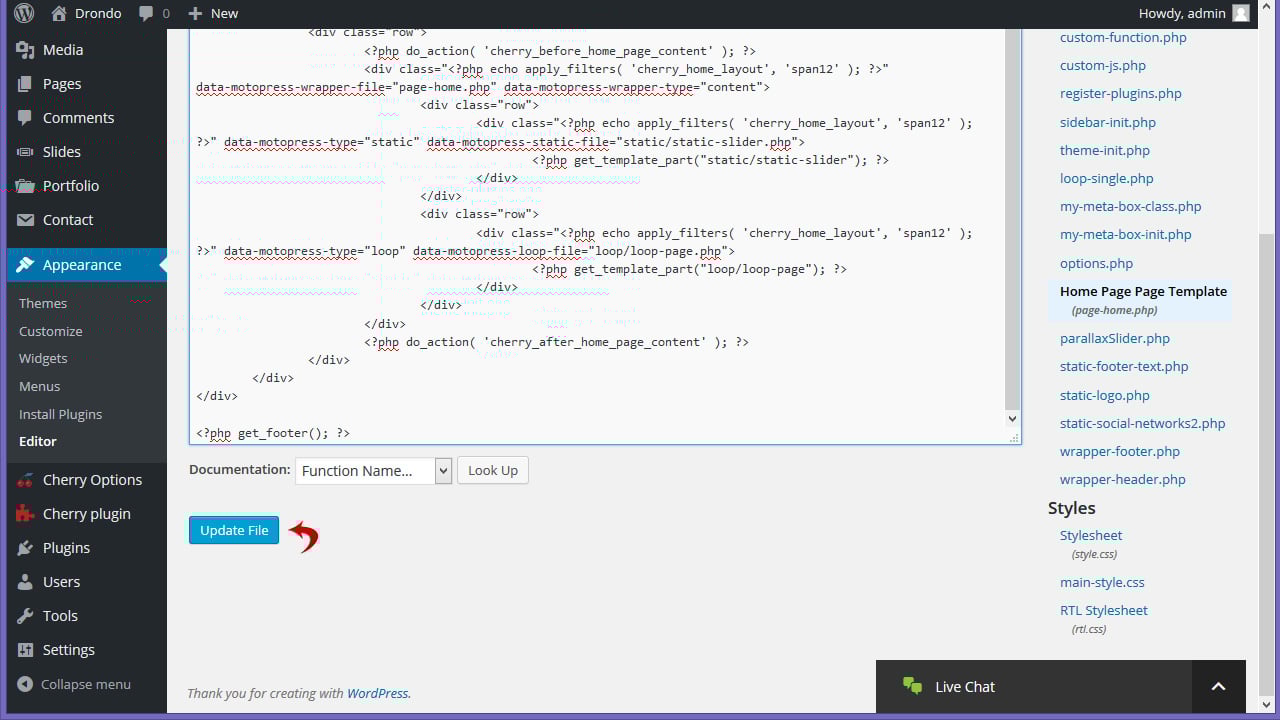Click the Contact envelope icon

click(25, 220)
